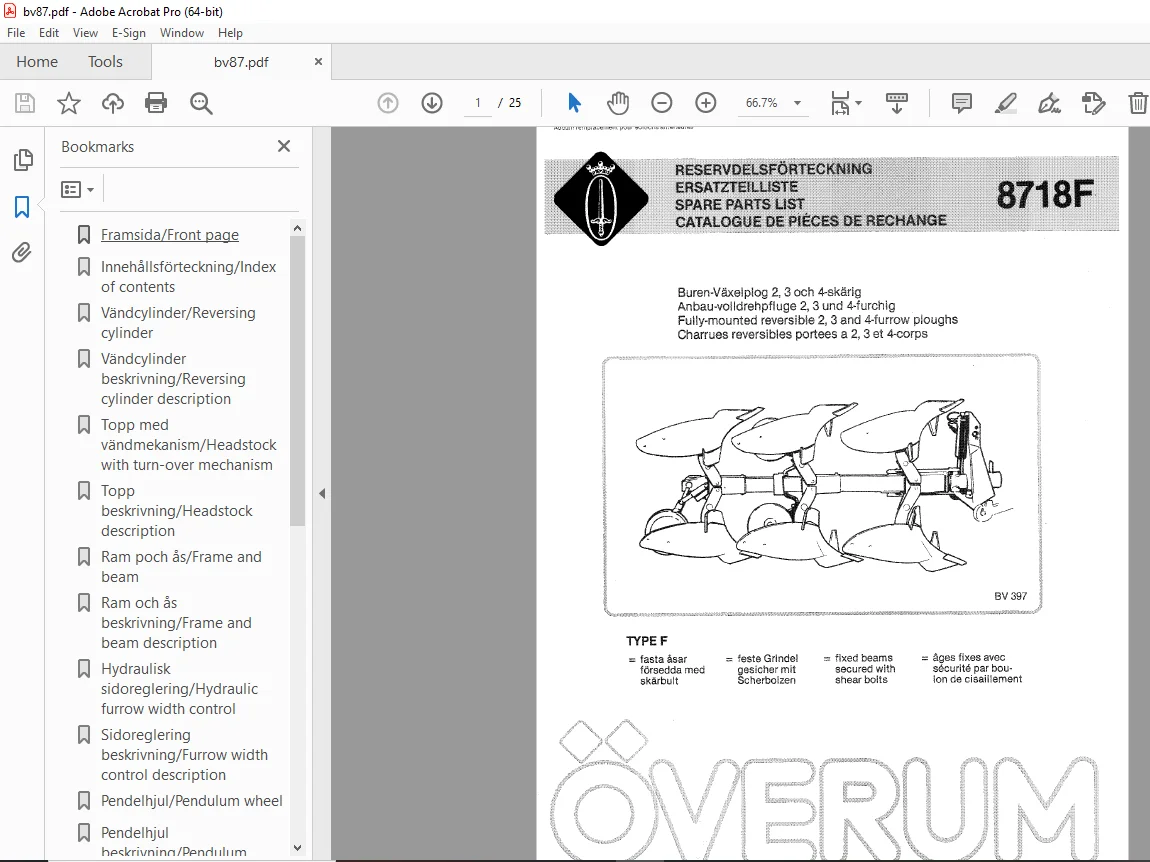Screen dimensions: 1150x862
Task: Open the Attachments paperclip panel
Action: (22, 253)
